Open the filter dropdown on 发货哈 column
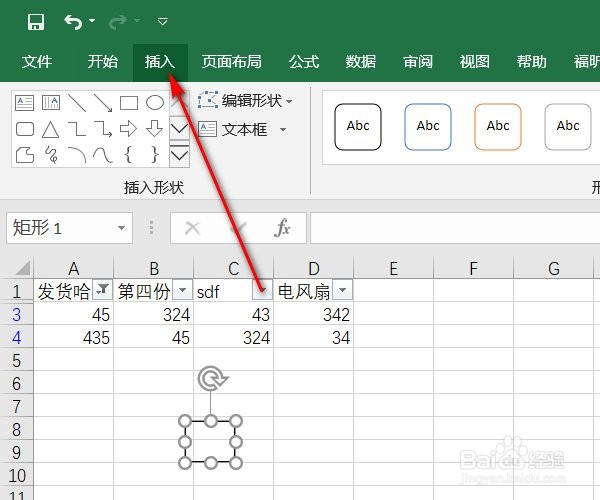The image size is (600, 500). (x=103, y=290)
